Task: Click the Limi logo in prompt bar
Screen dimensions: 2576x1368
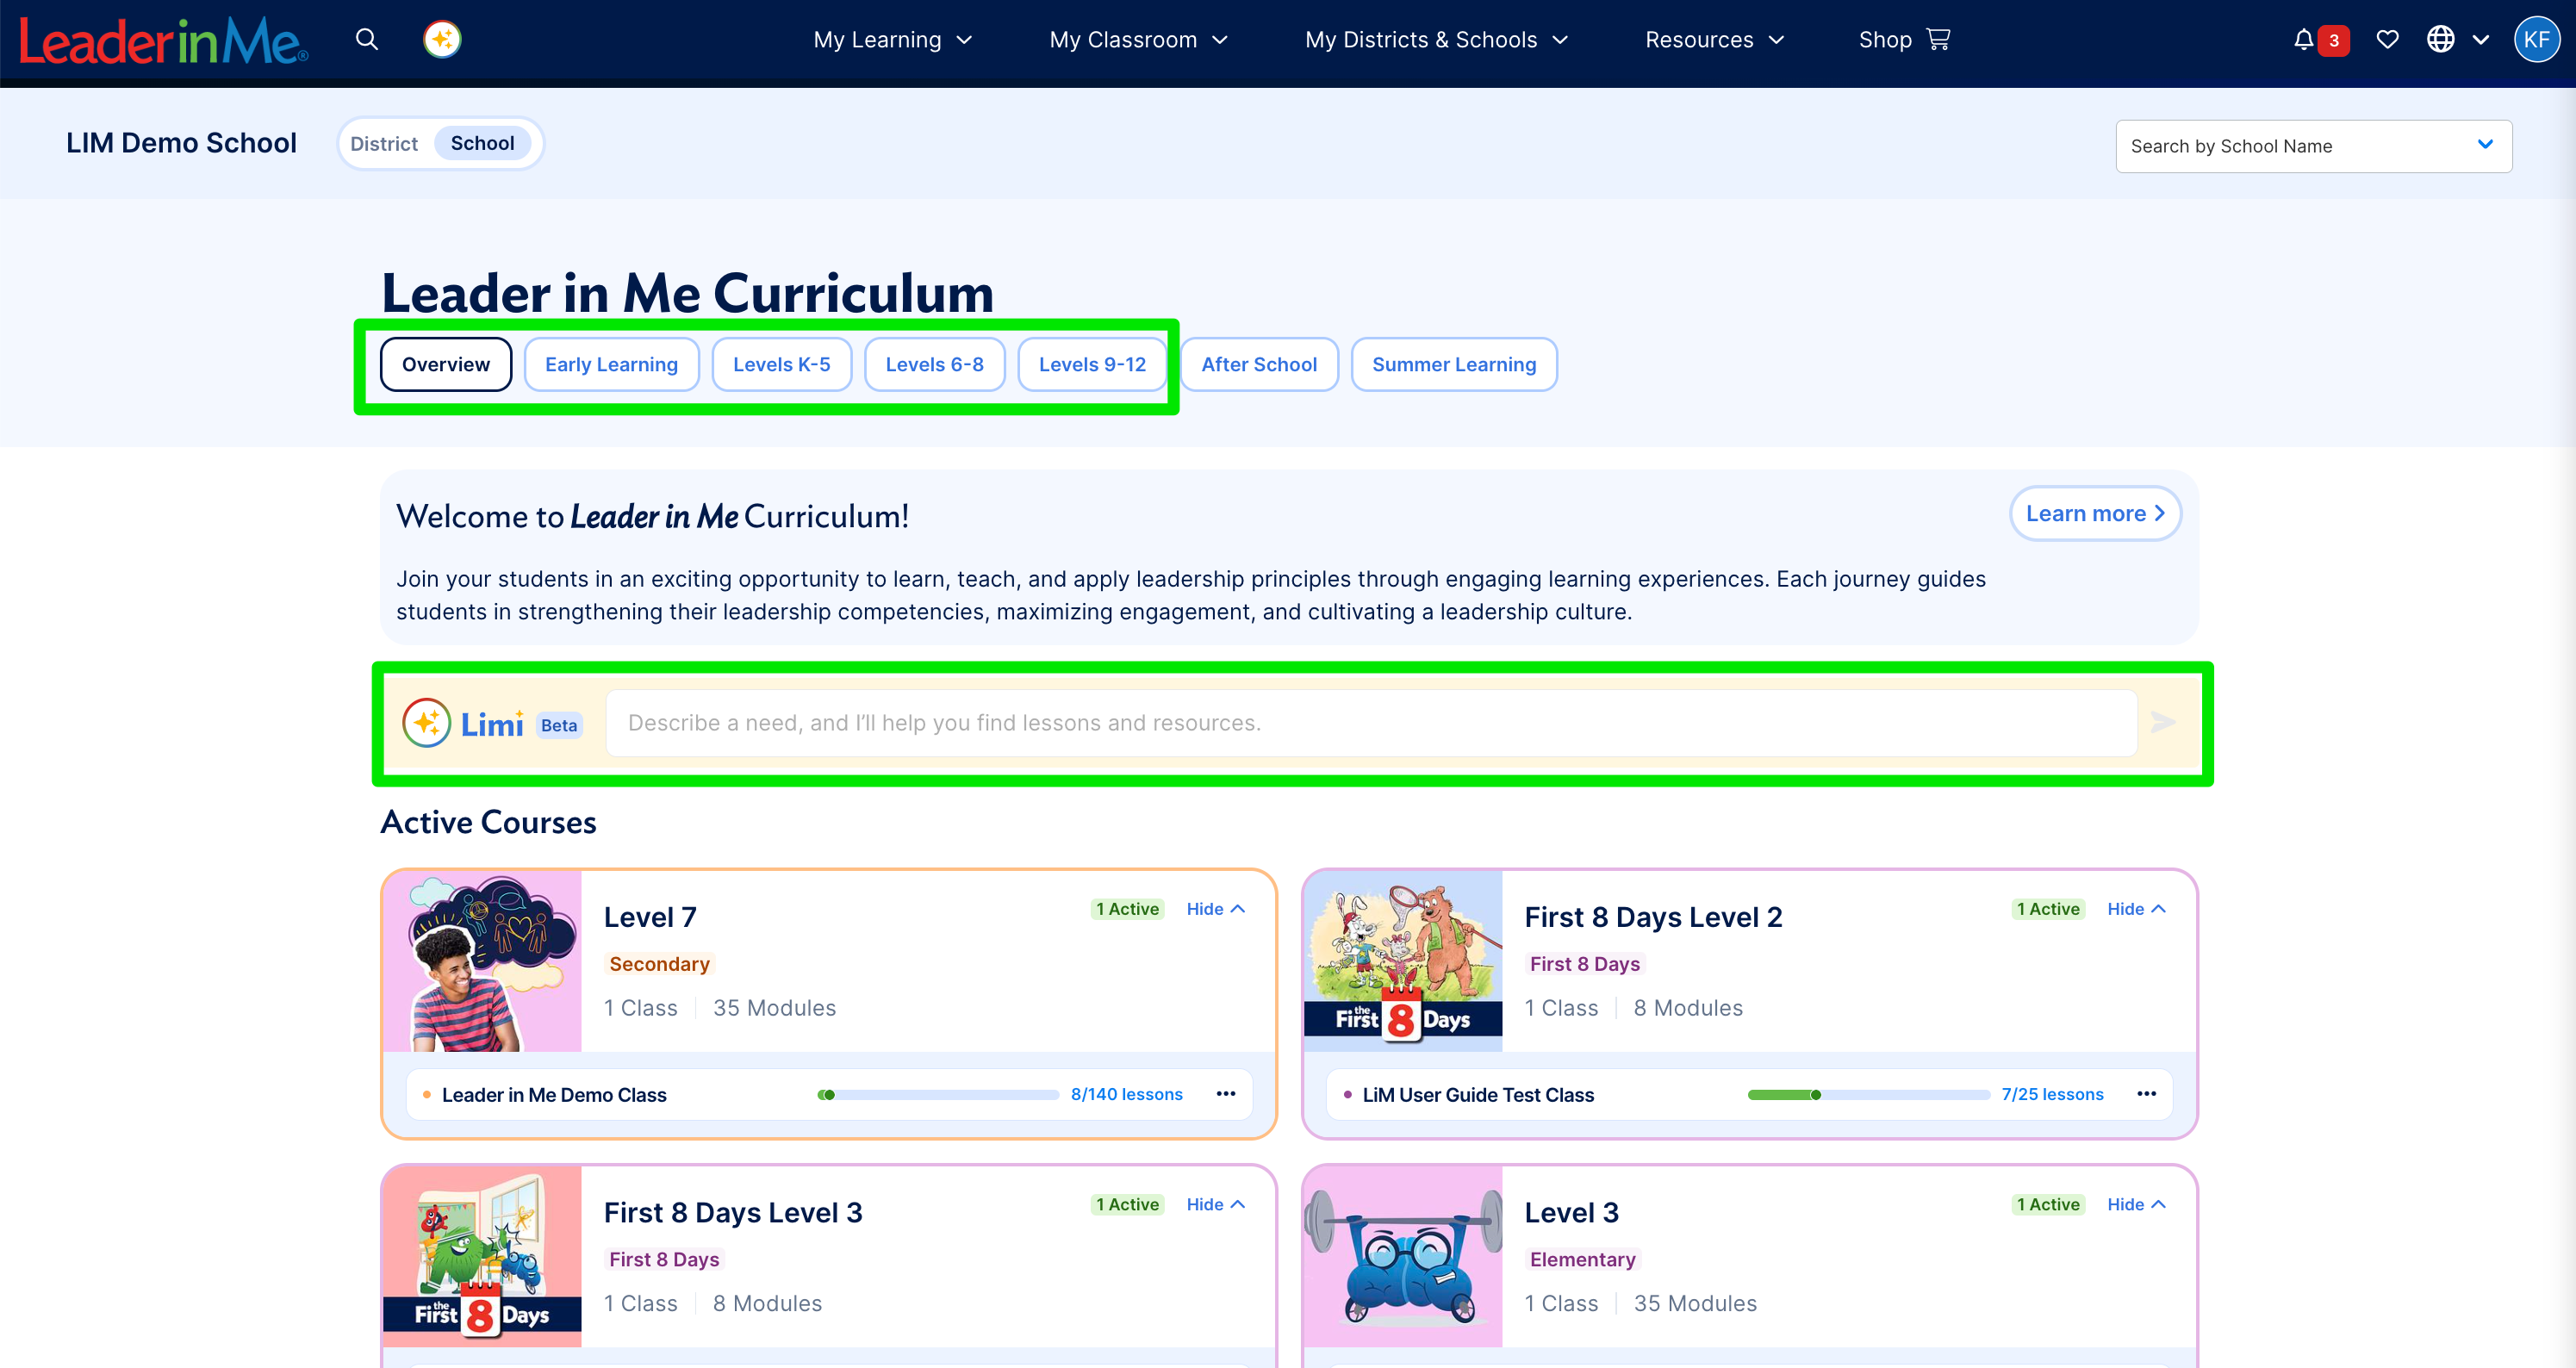Action: (x=462, y=723)
